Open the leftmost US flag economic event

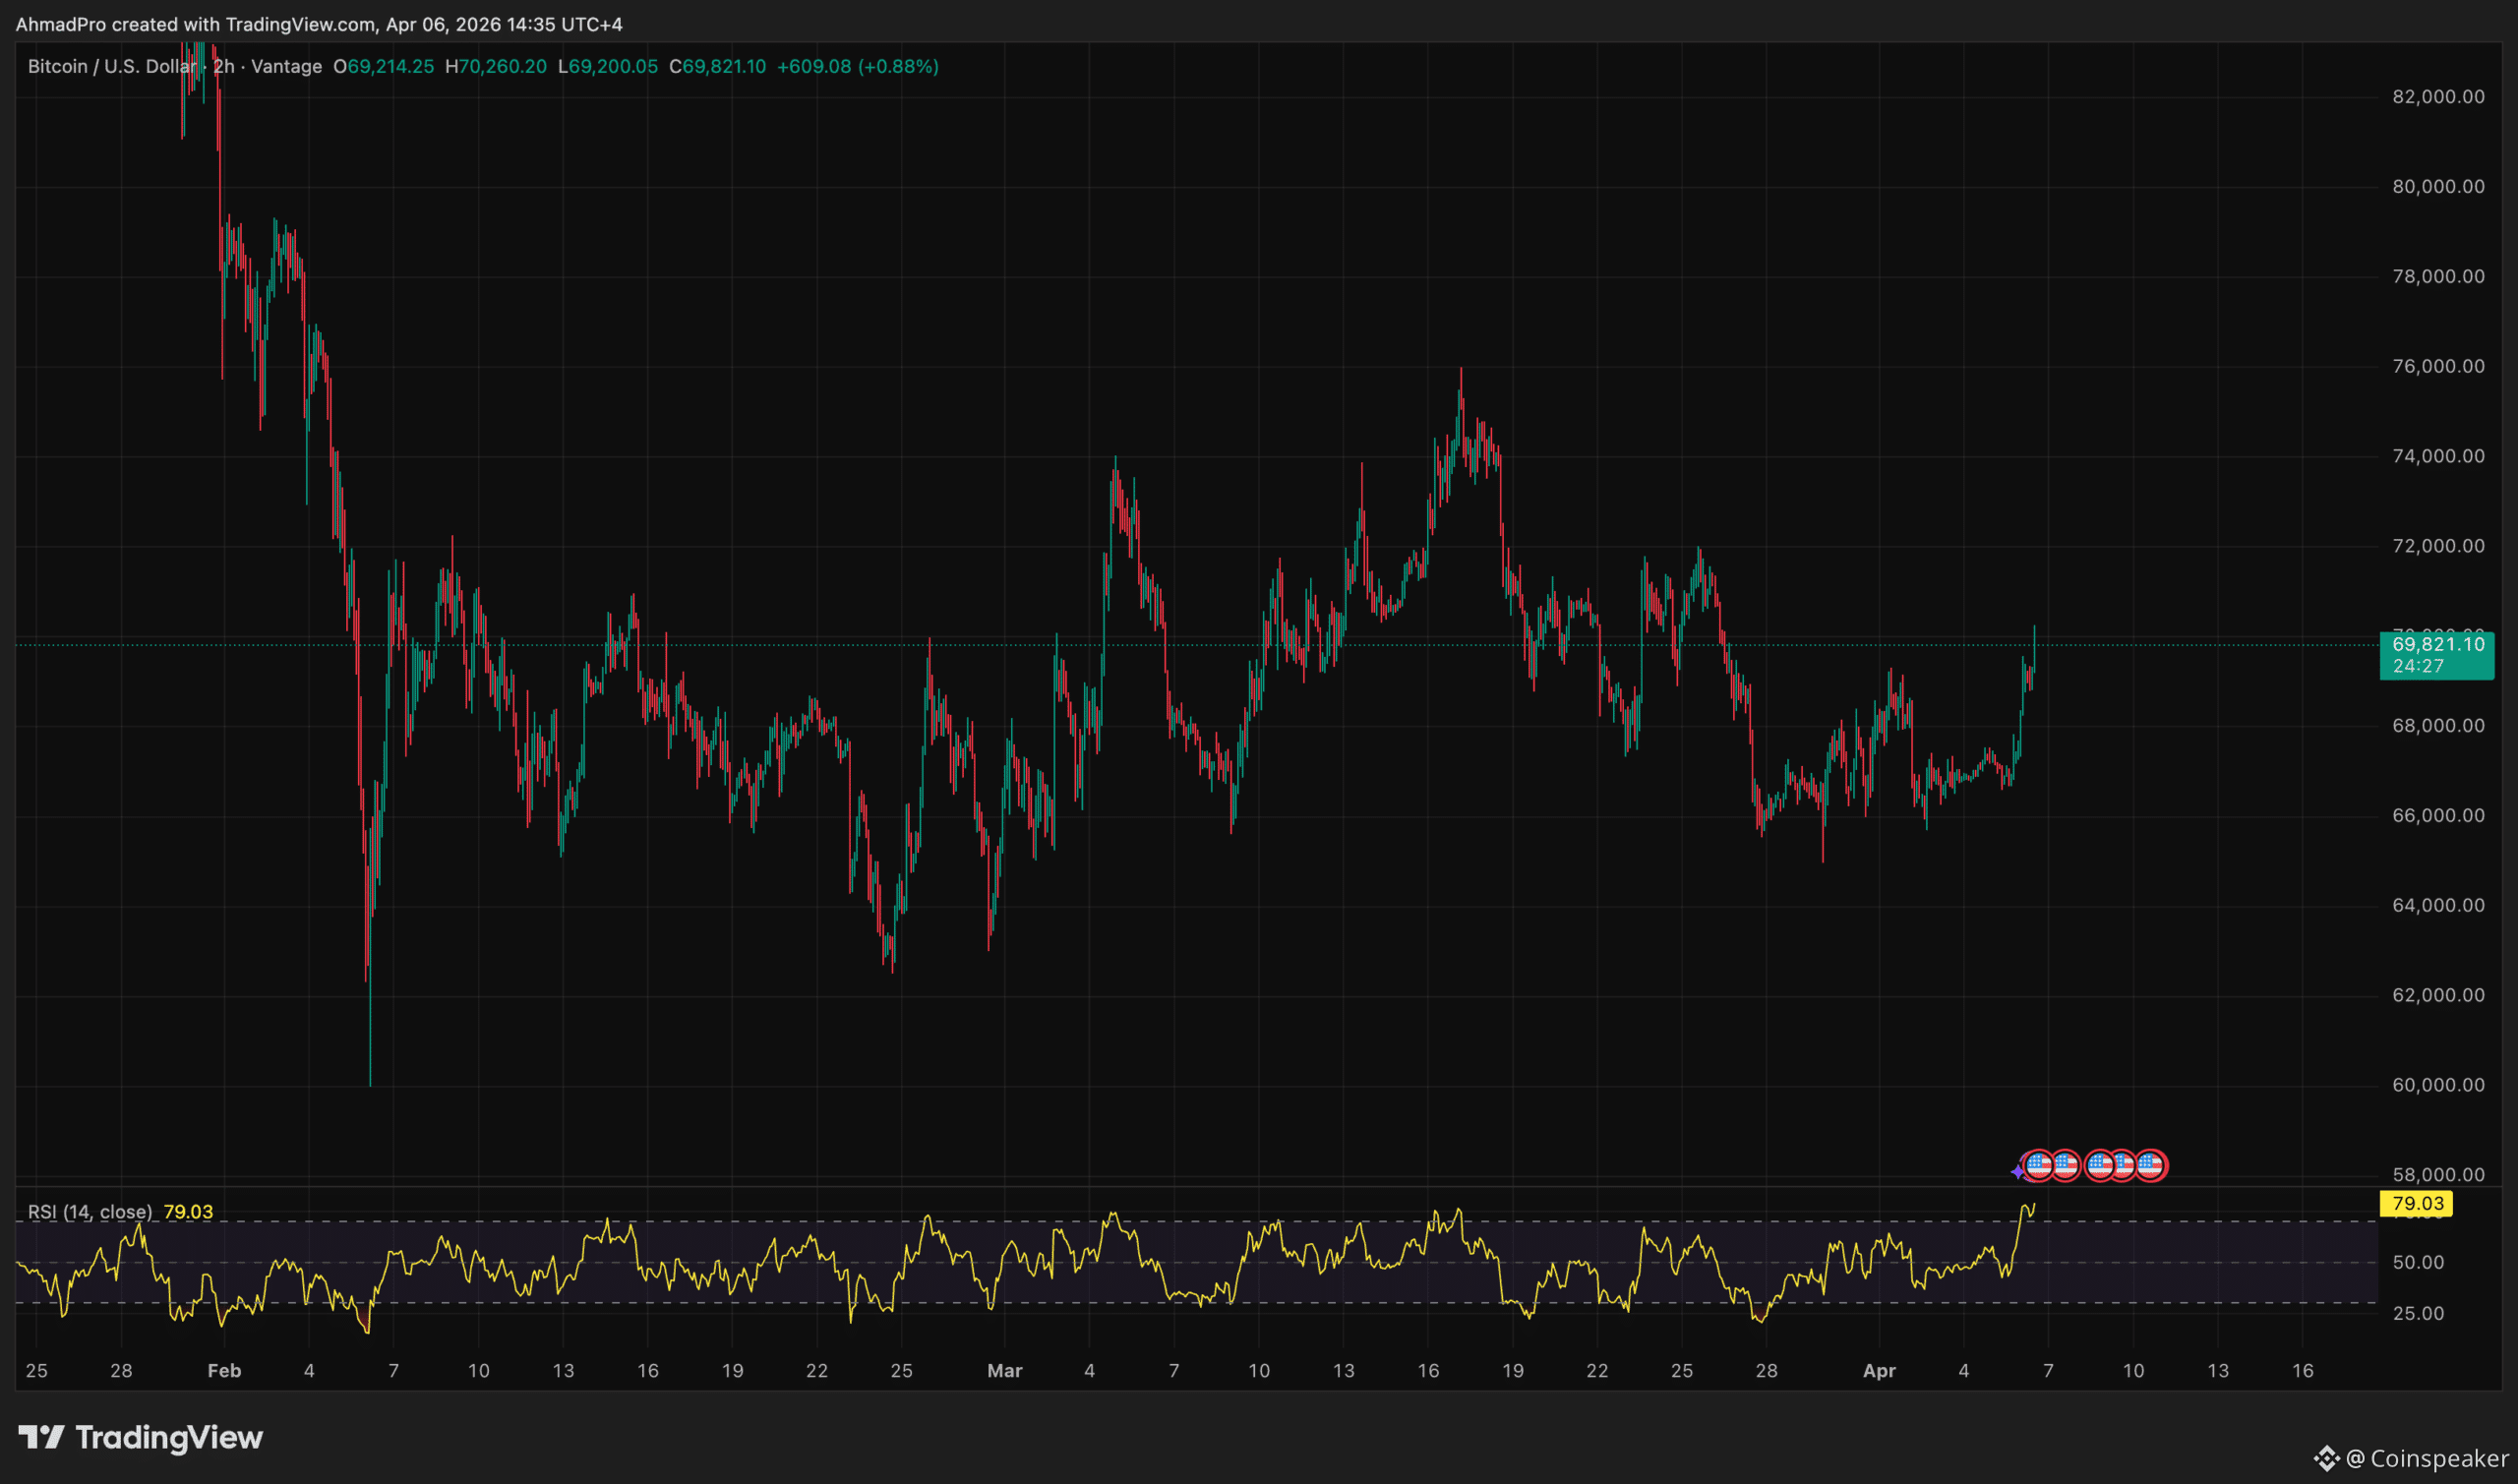[2038, 1165]
